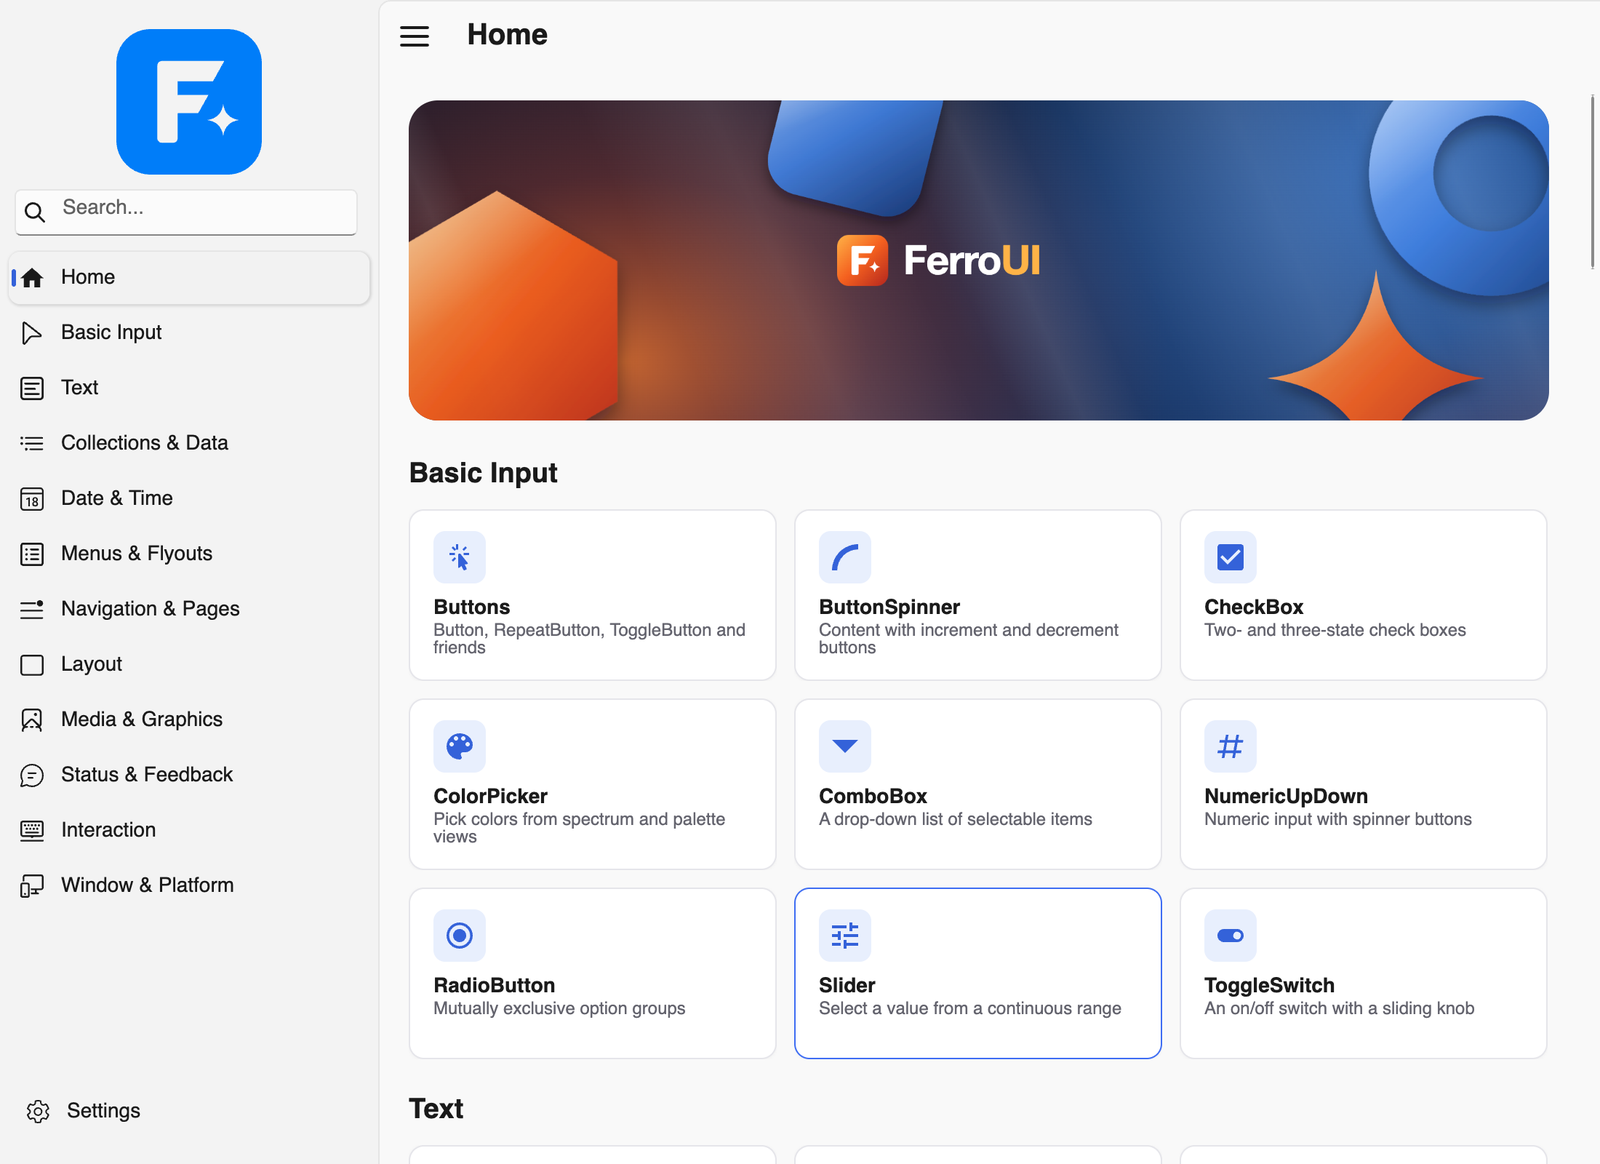1600x1164 pixels.
Task: Open the ComboBox sample card
Action: (978, 784)
